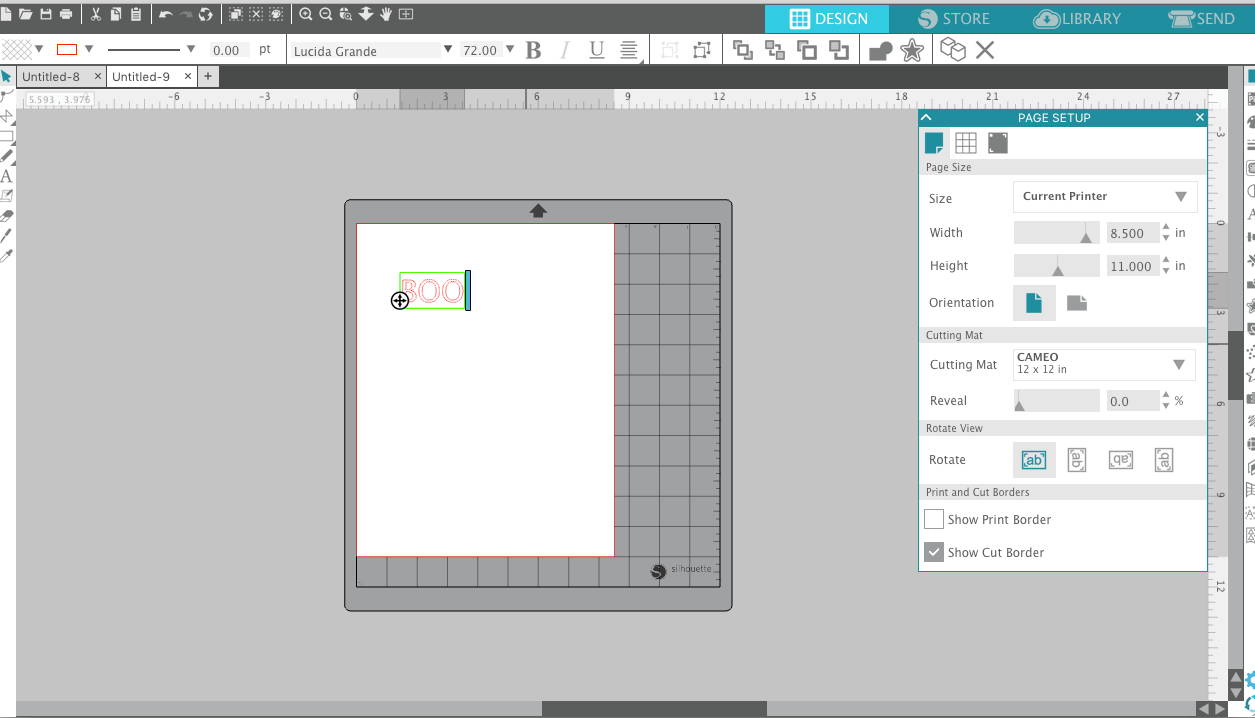The image size is (1255, 718).
Task: Click the New document icon
Action: click(x=5, y=14)
